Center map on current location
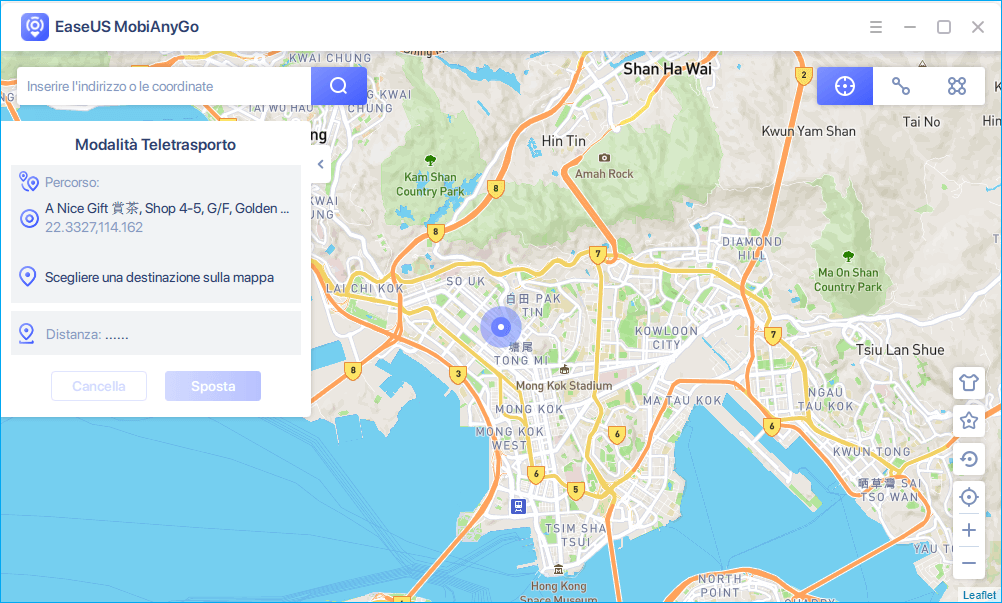This screenshot has width=1002, height=603. coord(968,497)
